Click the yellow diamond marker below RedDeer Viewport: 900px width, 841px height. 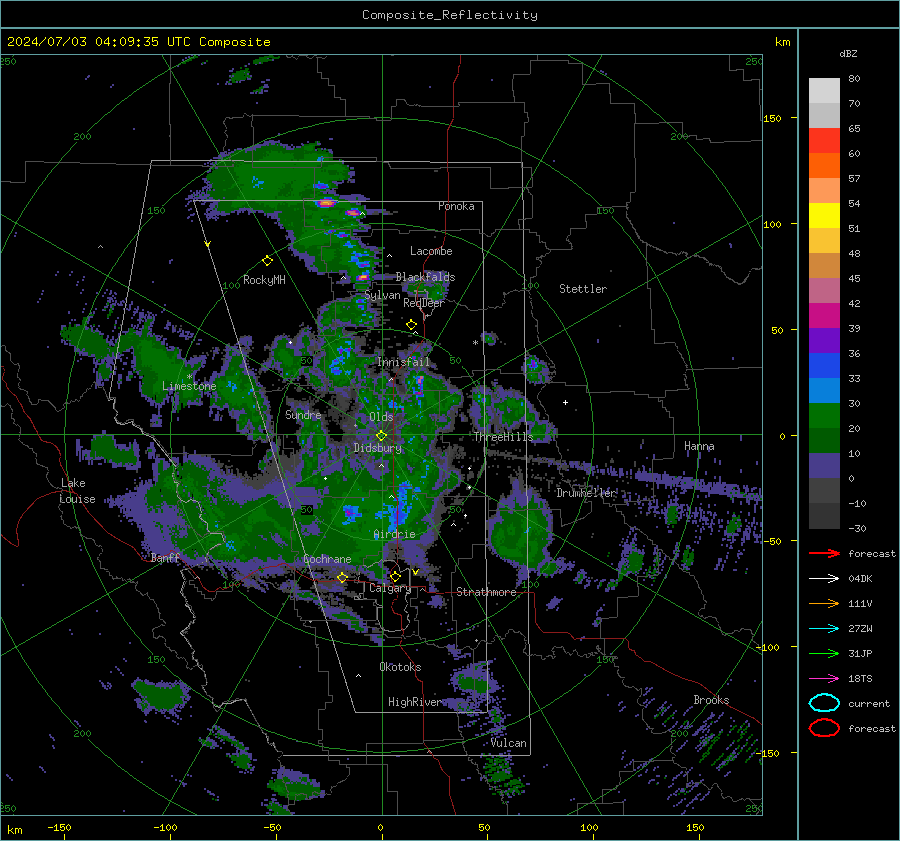click(411, 325)
